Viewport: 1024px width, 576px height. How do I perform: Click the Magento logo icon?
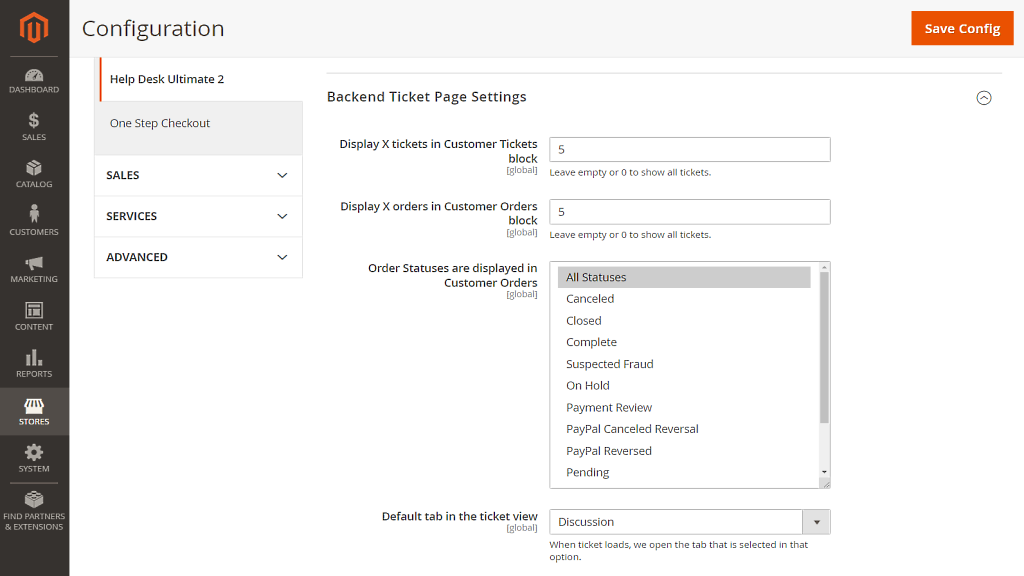(x=34, y=27)
